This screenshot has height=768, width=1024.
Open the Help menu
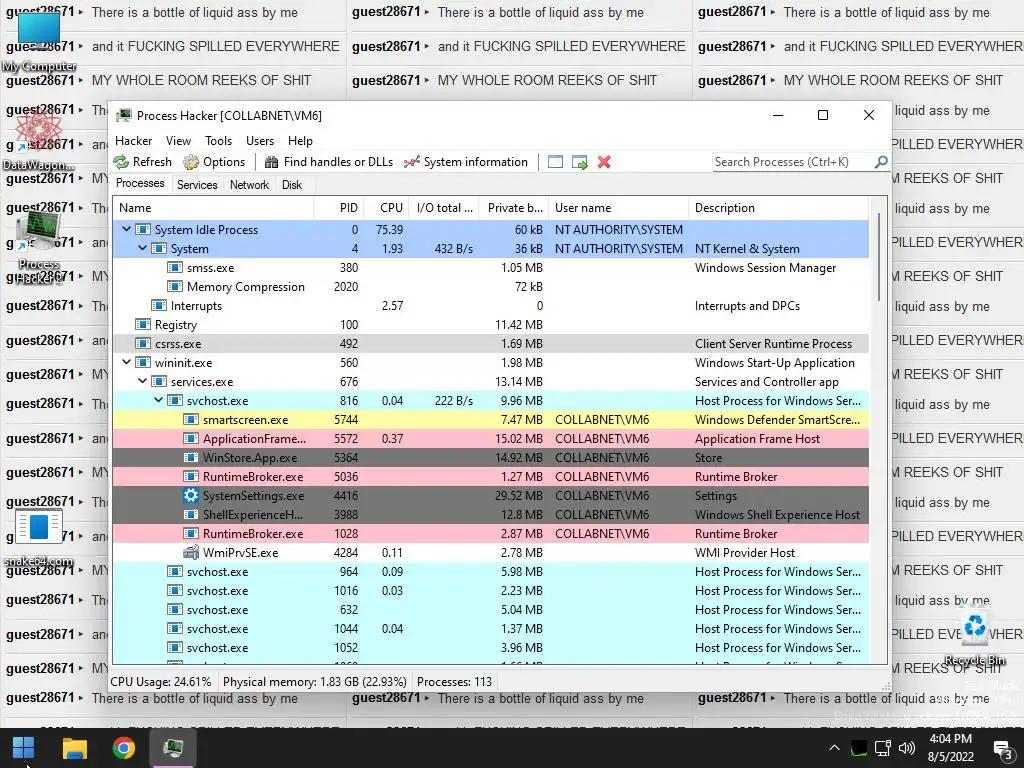[300, 141]
